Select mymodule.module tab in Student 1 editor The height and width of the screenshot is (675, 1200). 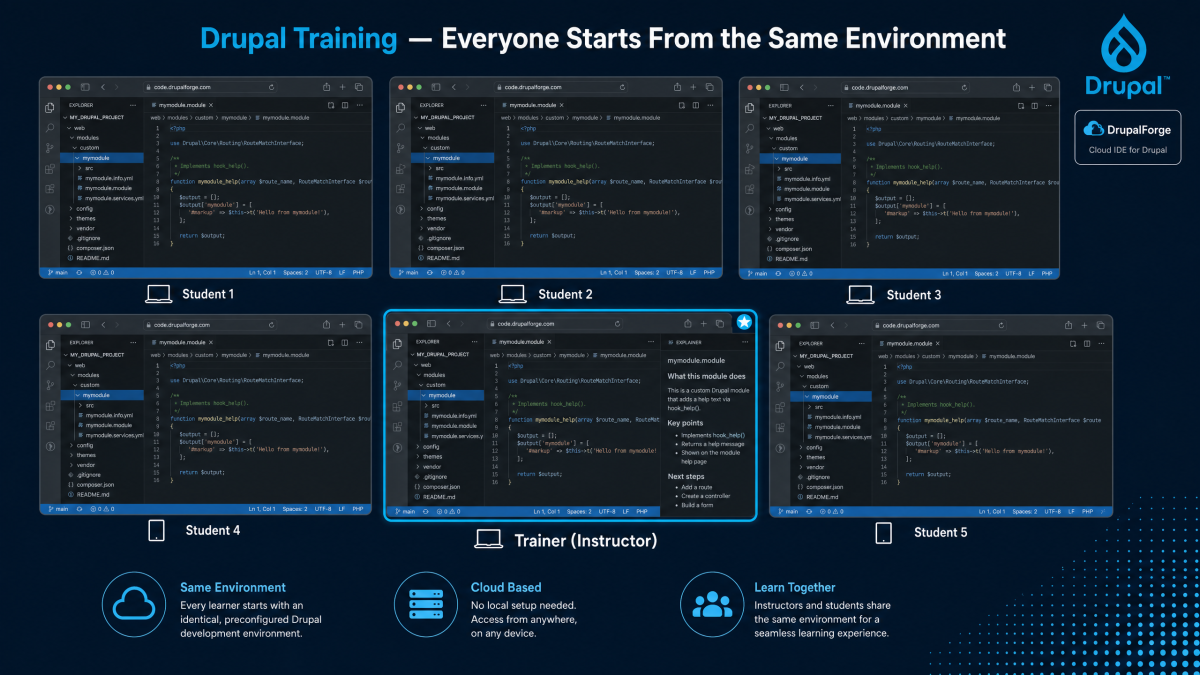tap(181, 104)
